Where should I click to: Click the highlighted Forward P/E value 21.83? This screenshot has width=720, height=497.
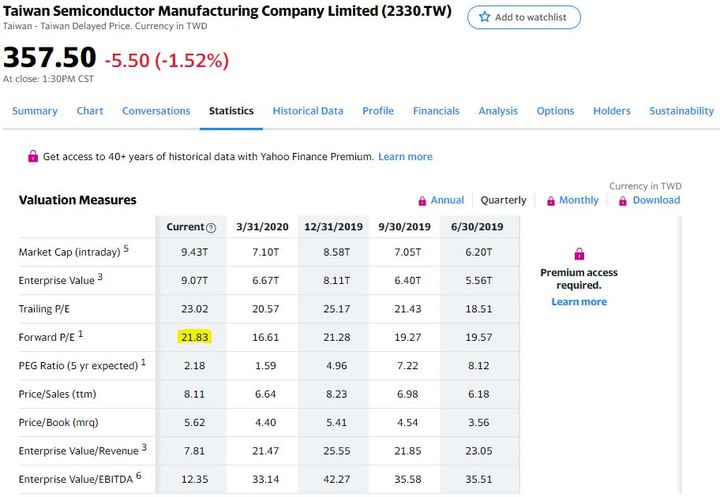[195, 337]
